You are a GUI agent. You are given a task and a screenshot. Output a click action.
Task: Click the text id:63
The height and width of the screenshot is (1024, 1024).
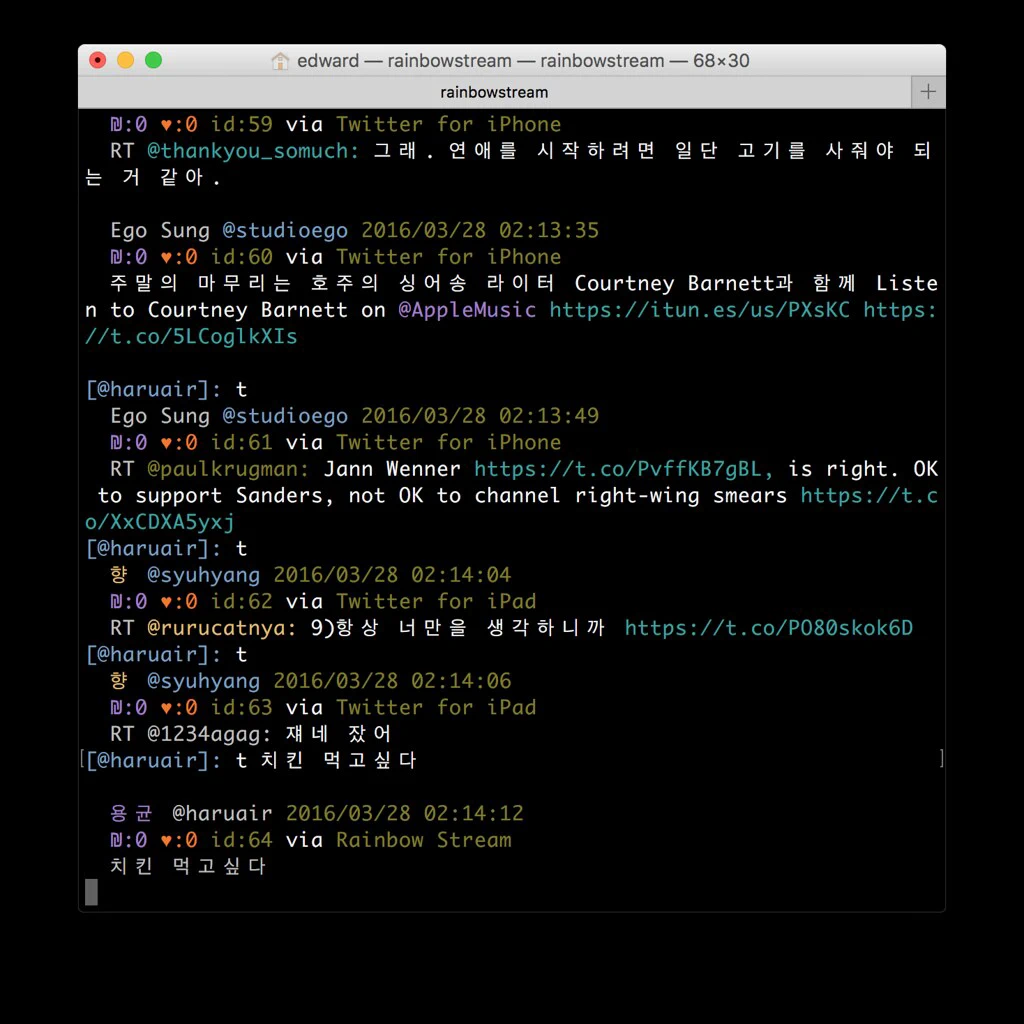[241, 707]
